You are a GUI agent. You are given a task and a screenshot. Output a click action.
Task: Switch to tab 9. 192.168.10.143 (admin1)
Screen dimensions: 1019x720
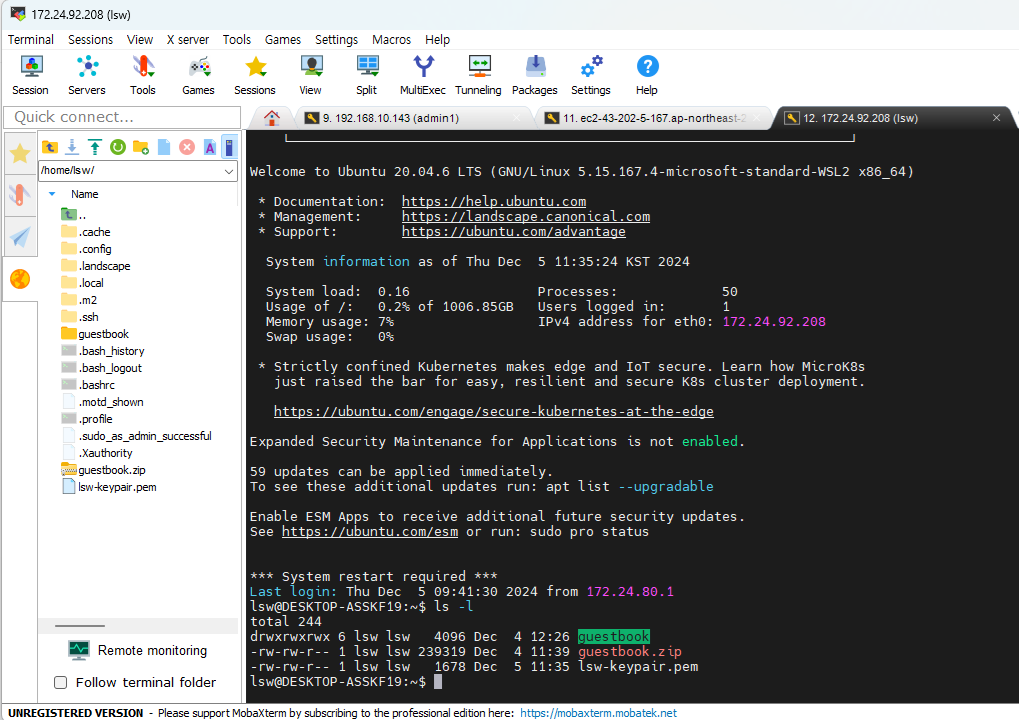coord(414,118)
